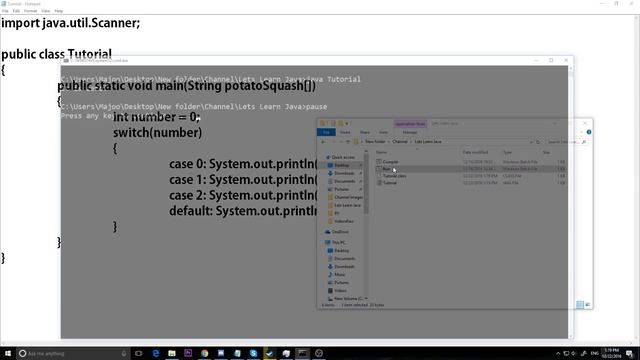Click the 'import java.util.Scanner;' code line
Viewport: 640px width, 360px height.
coord(71,23)
